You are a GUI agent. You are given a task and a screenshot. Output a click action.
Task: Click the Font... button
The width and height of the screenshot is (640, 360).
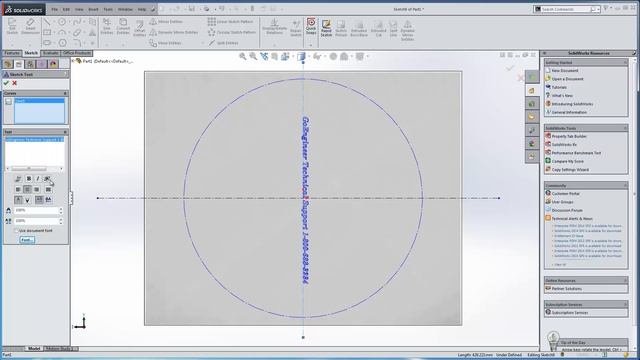pyautogui.click(x=27, y=240)
